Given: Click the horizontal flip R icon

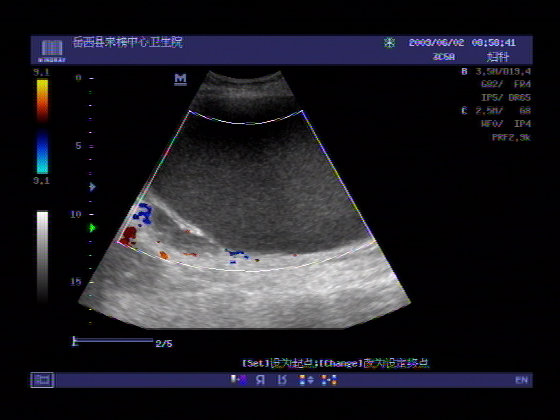Looking at the screenshot, I should 260,380.
